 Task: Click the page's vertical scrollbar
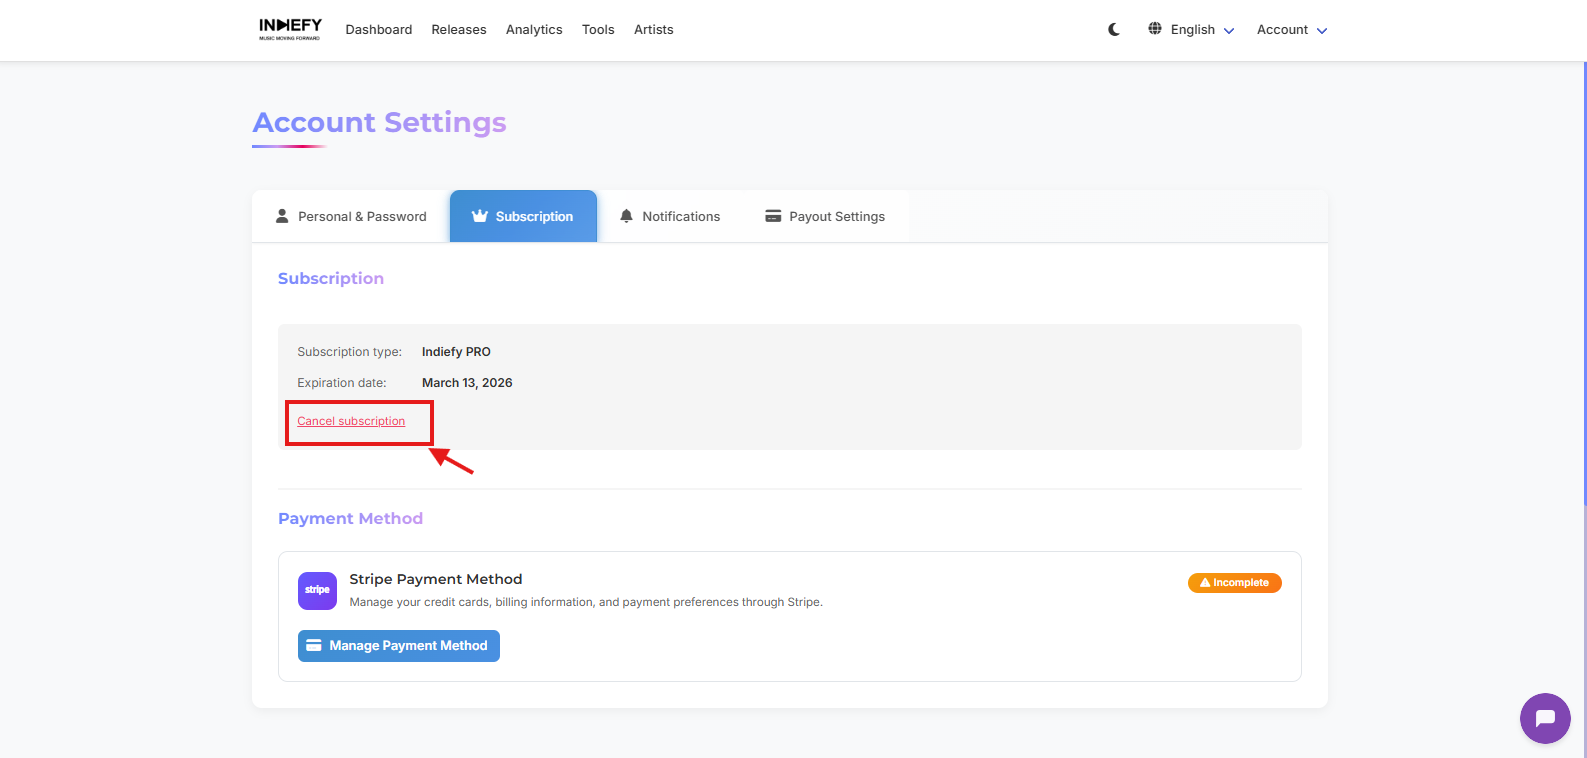click(x=1584, y=300)
